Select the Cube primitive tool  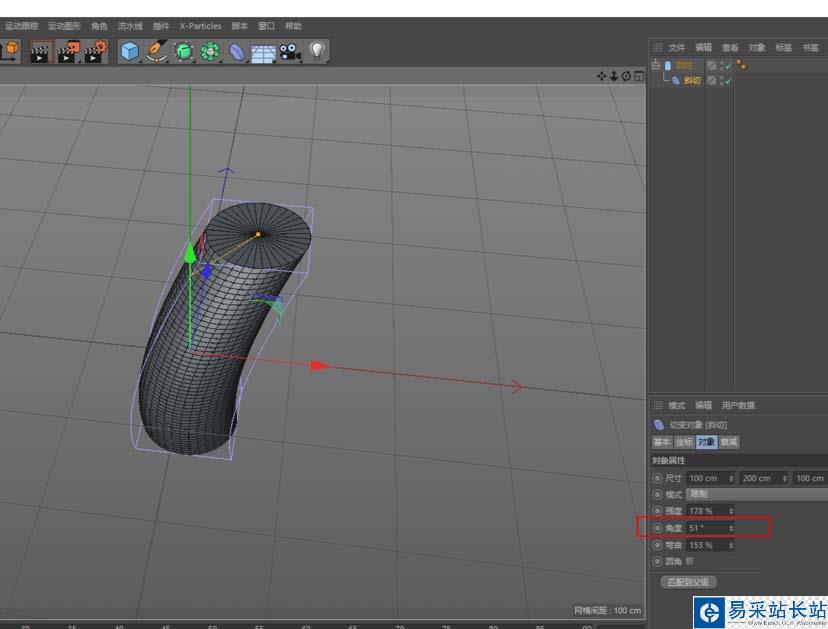coord(130,51)
